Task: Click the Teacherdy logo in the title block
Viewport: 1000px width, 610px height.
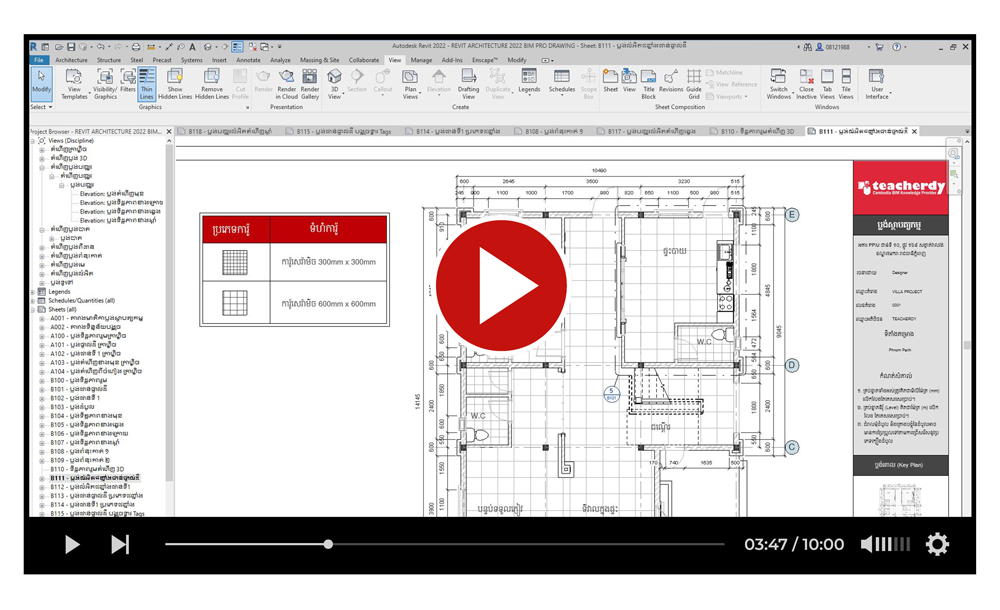Action: pos(901,188)
